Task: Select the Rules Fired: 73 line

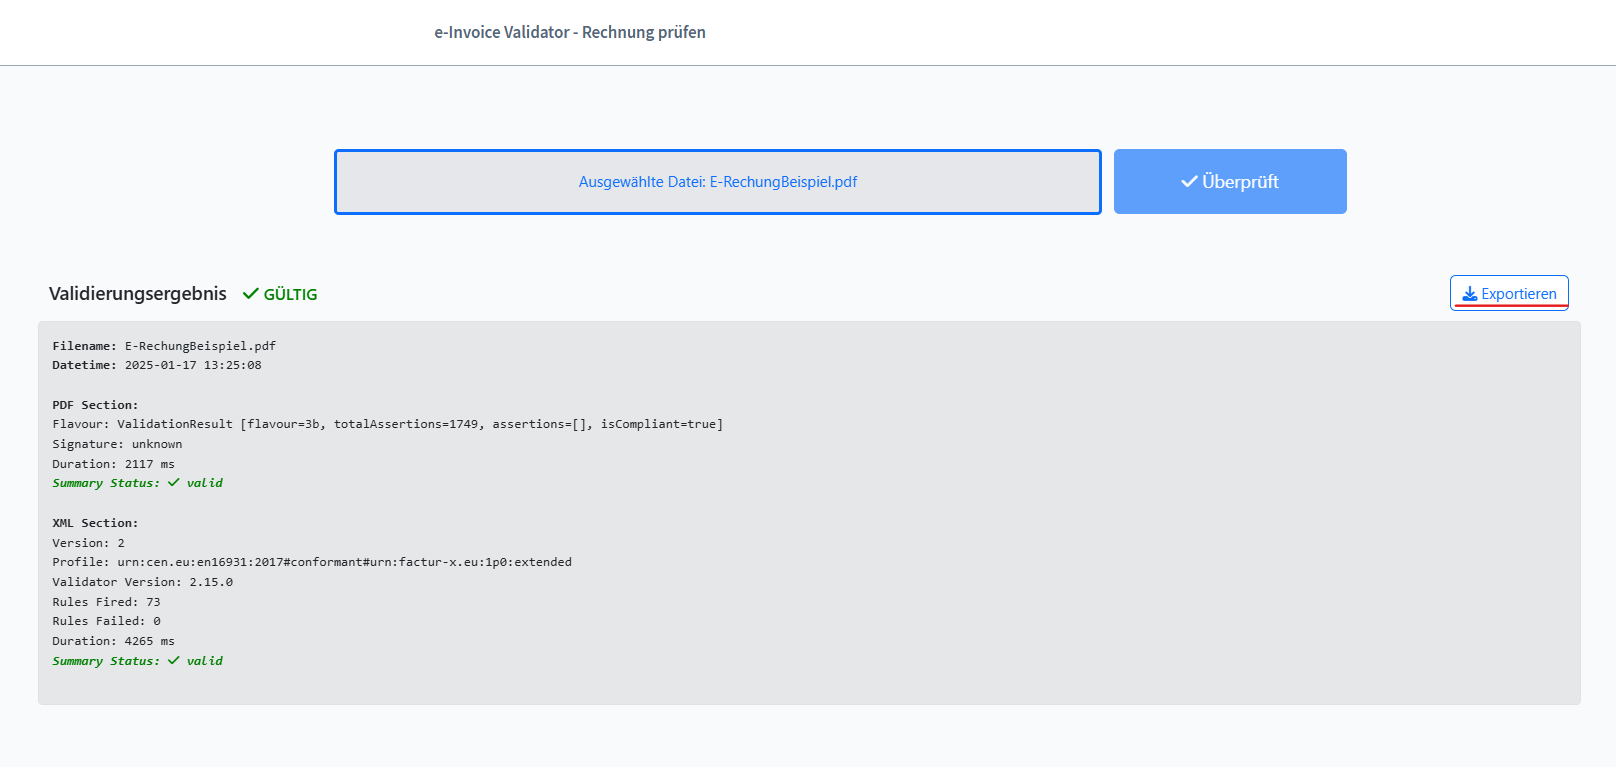Action: click(106, 602)
